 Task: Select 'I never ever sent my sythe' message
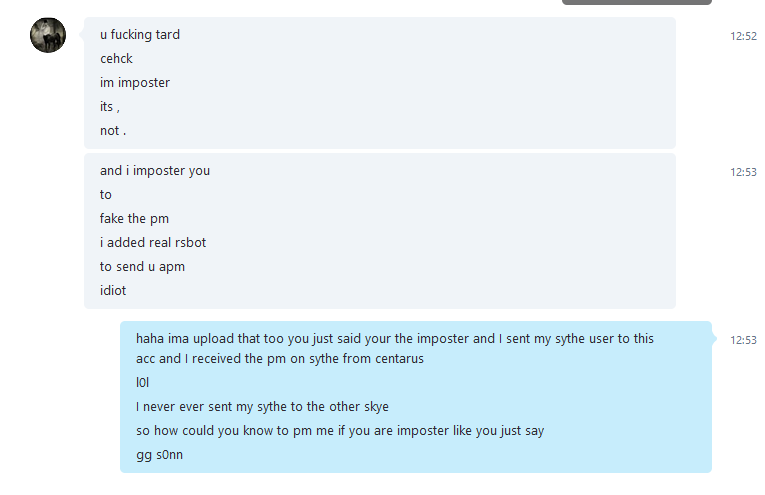pos(262,406)
